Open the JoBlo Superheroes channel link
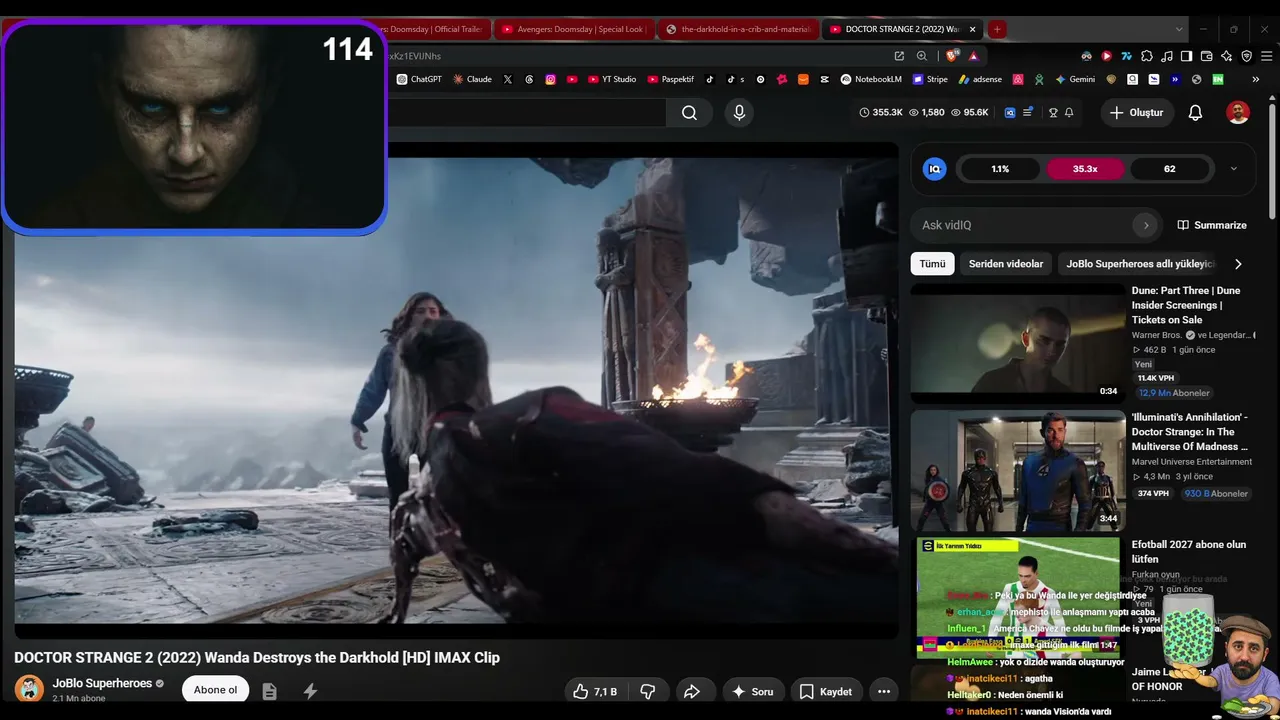The width and height of the screenshot is (1280, 720). click(102, 683)
